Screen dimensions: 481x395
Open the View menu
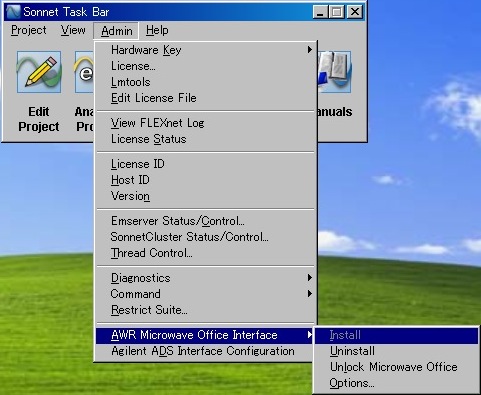(x=73, y=30)
